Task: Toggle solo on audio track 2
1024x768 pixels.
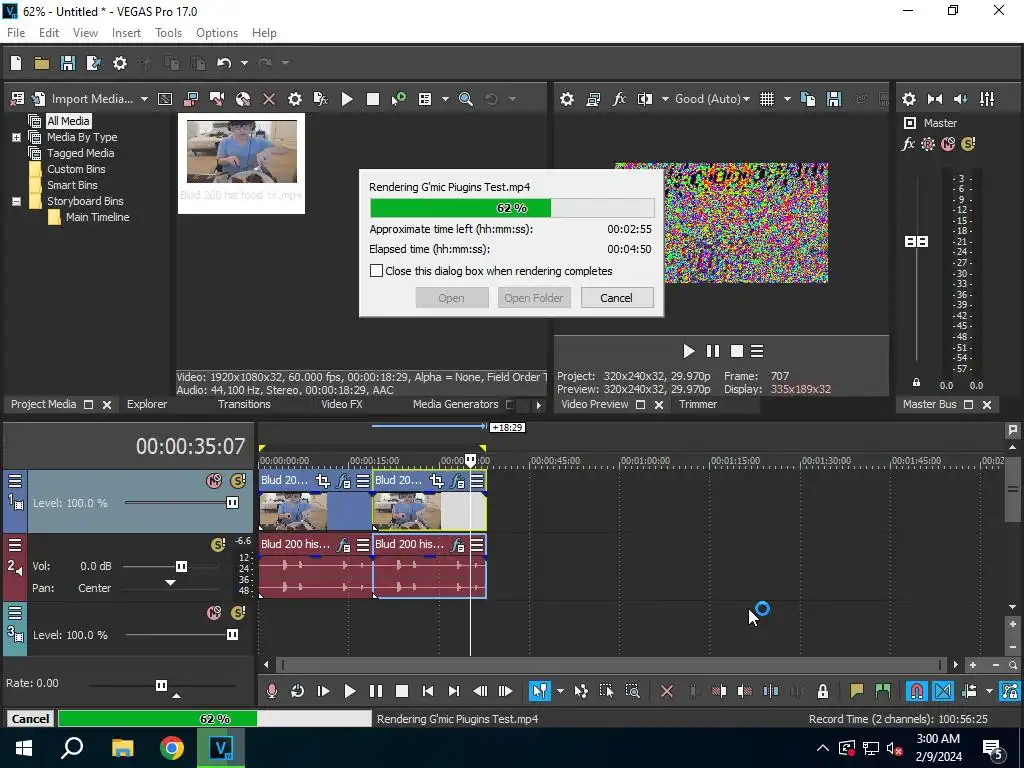Action: 218,545
